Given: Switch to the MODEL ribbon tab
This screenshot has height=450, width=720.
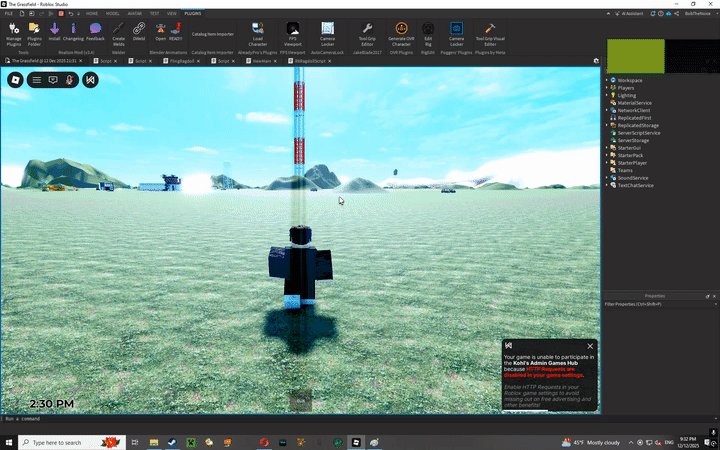Looking at the screenshot, I should pos(113,14).
